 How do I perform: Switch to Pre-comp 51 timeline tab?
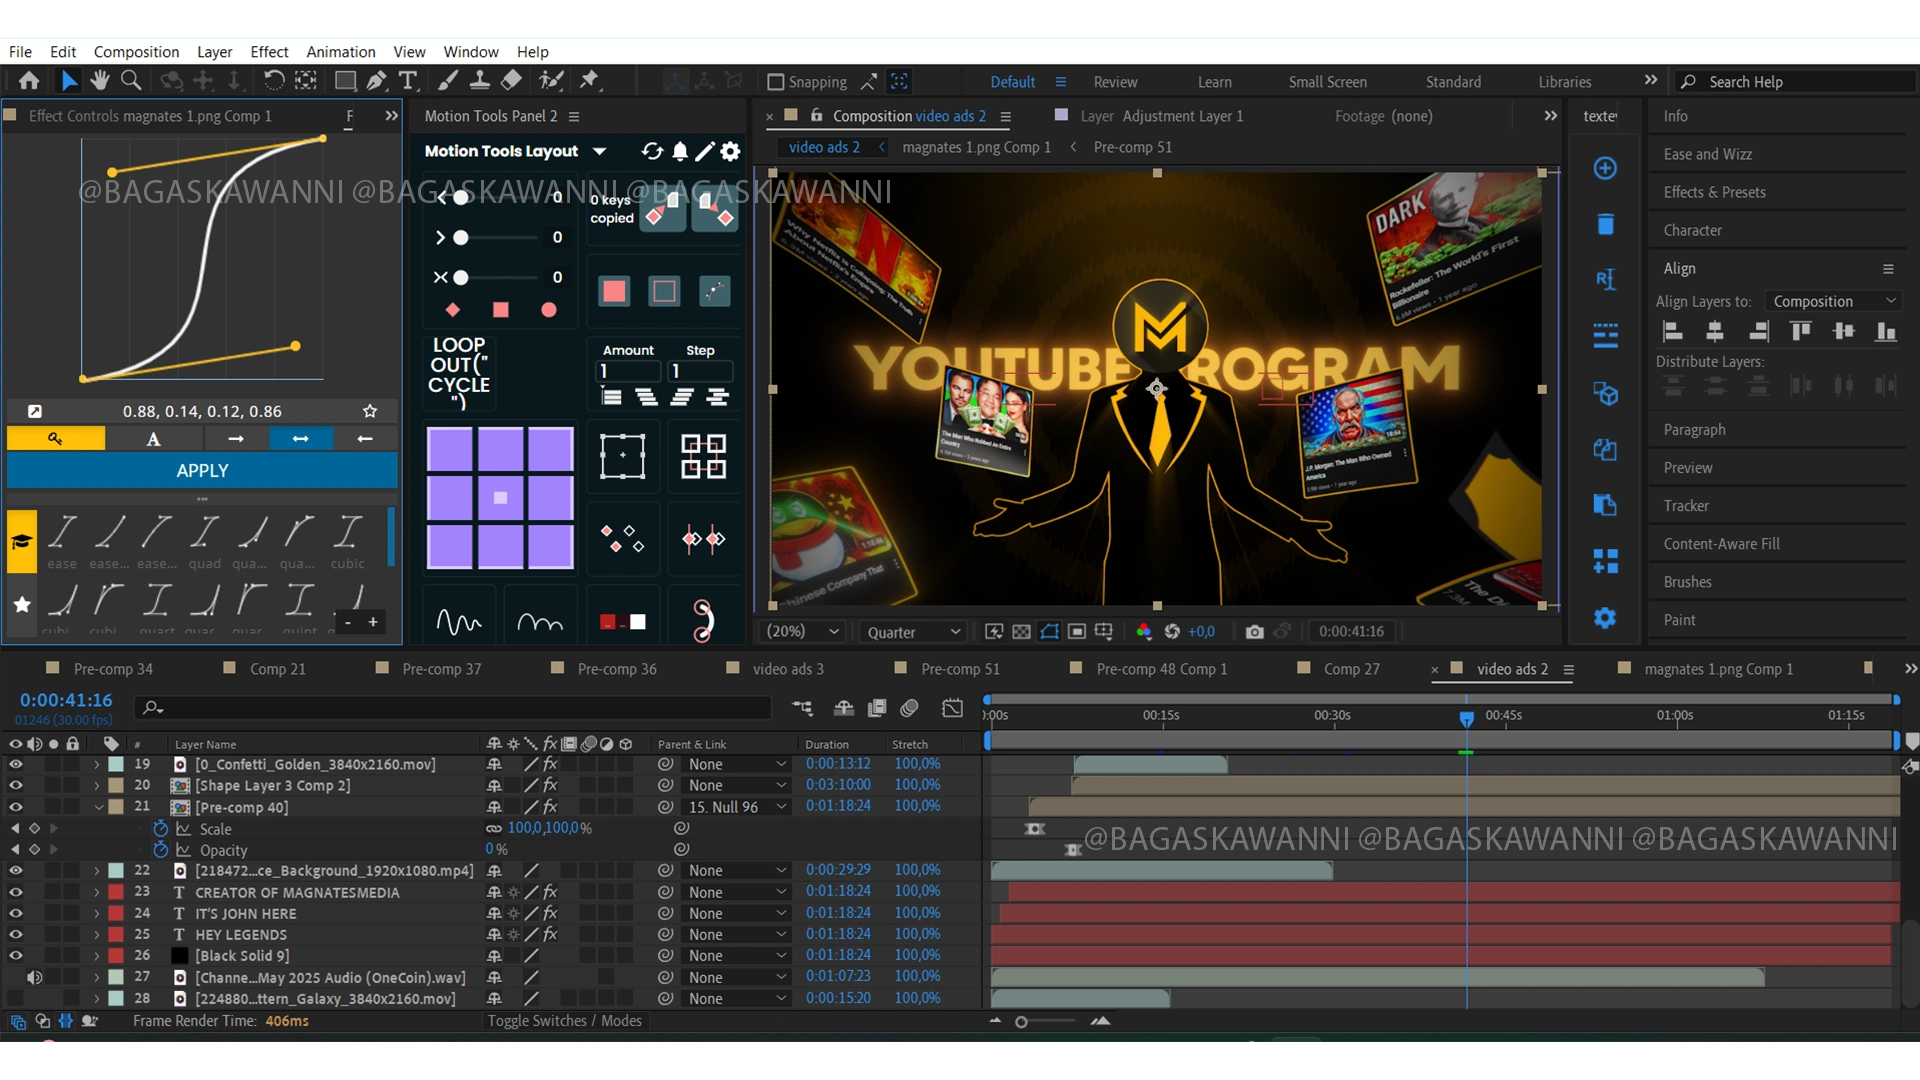[x=960, y=669]
